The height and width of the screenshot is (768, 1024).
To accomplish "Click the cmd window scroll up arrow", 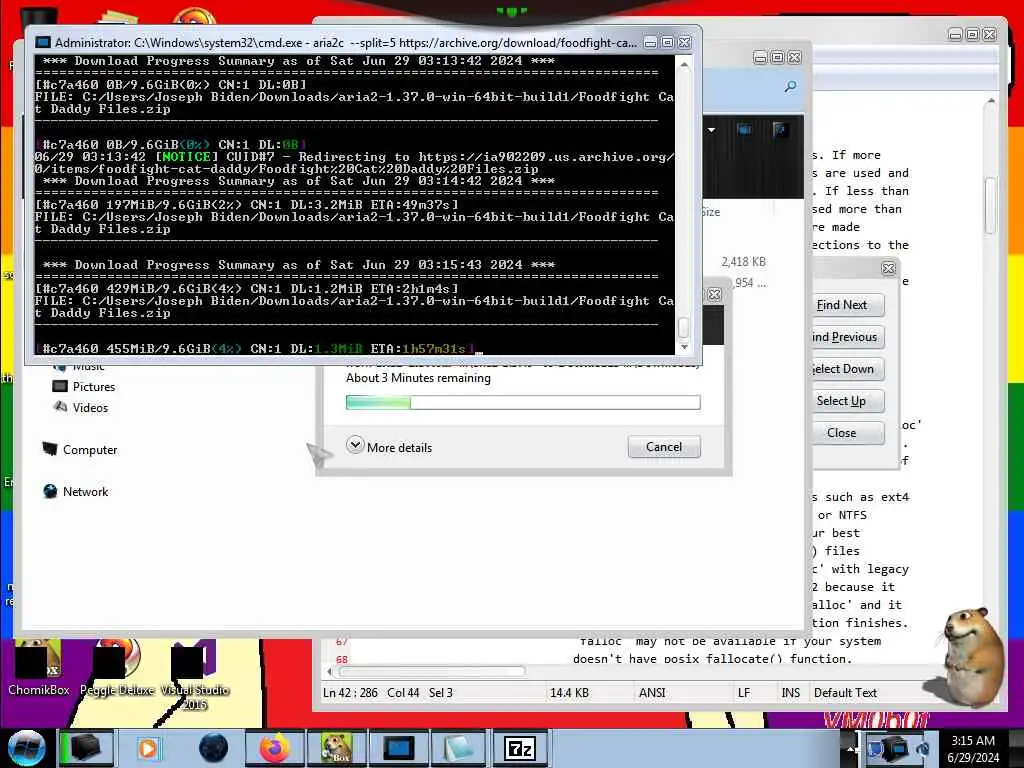I will [684, 64].
